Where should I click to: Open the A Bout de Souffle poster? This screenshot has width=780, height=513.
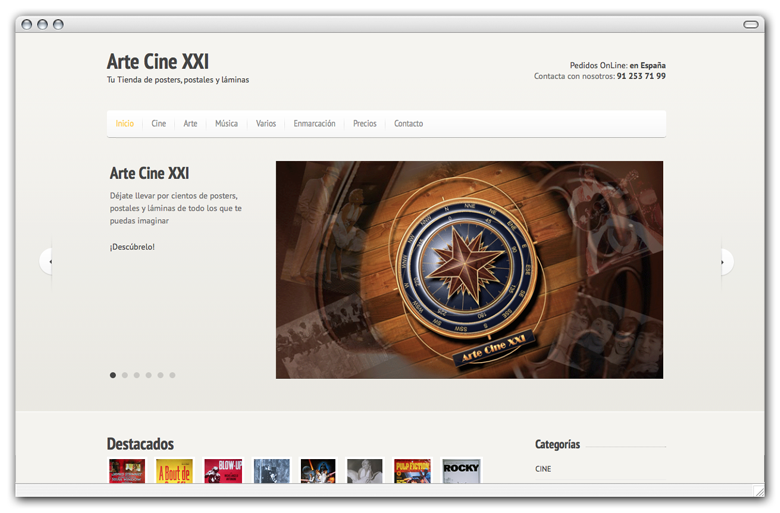tap(174, 470)
